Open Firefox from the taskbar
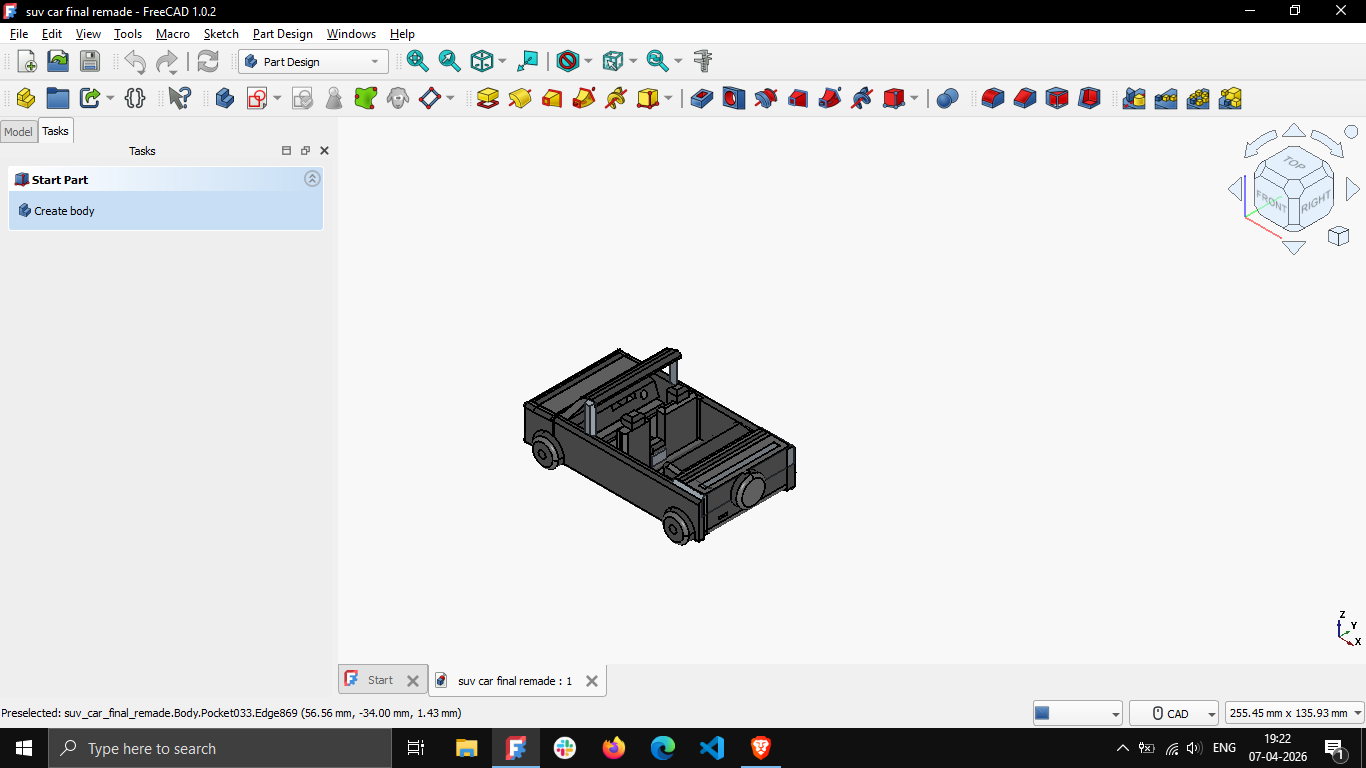 pos(614,748)
